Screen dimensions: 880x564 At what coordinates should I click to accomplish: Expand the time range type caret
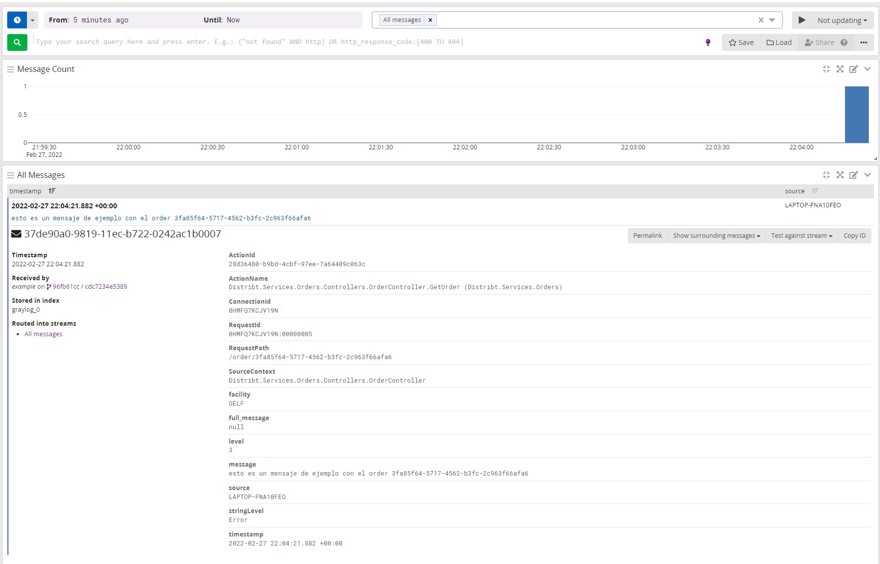pos(33,20)
